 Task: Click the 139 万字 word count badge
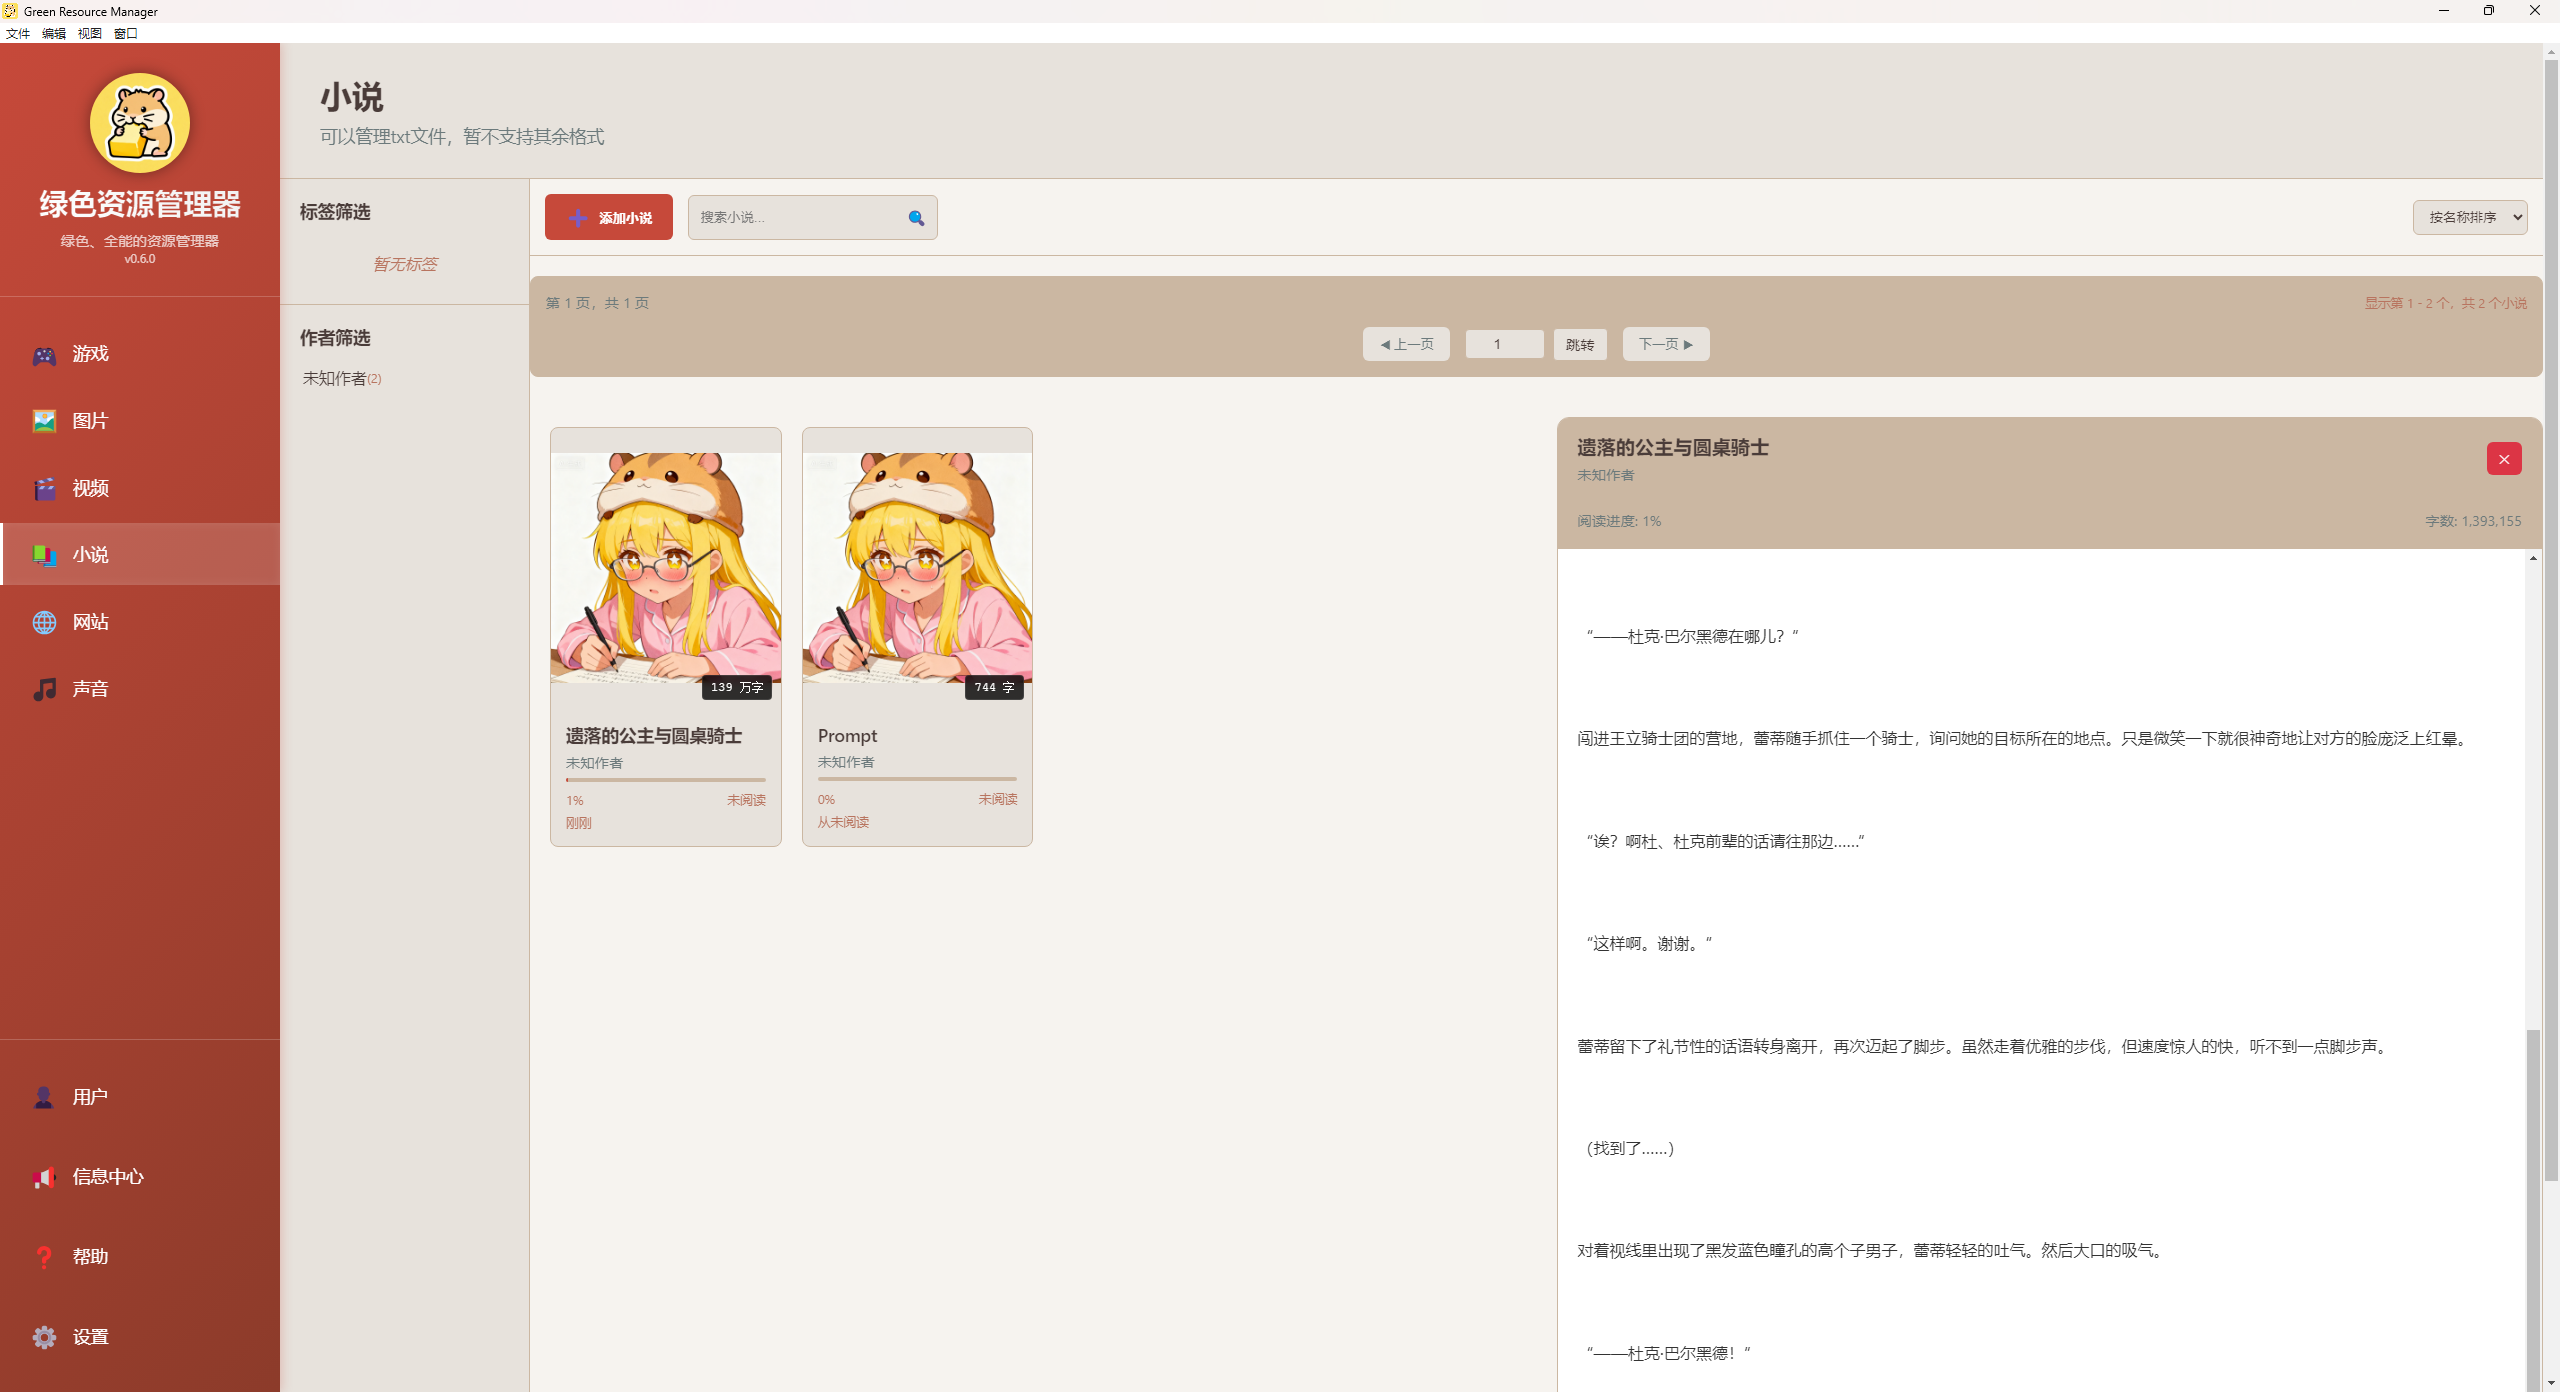point(737,688)
